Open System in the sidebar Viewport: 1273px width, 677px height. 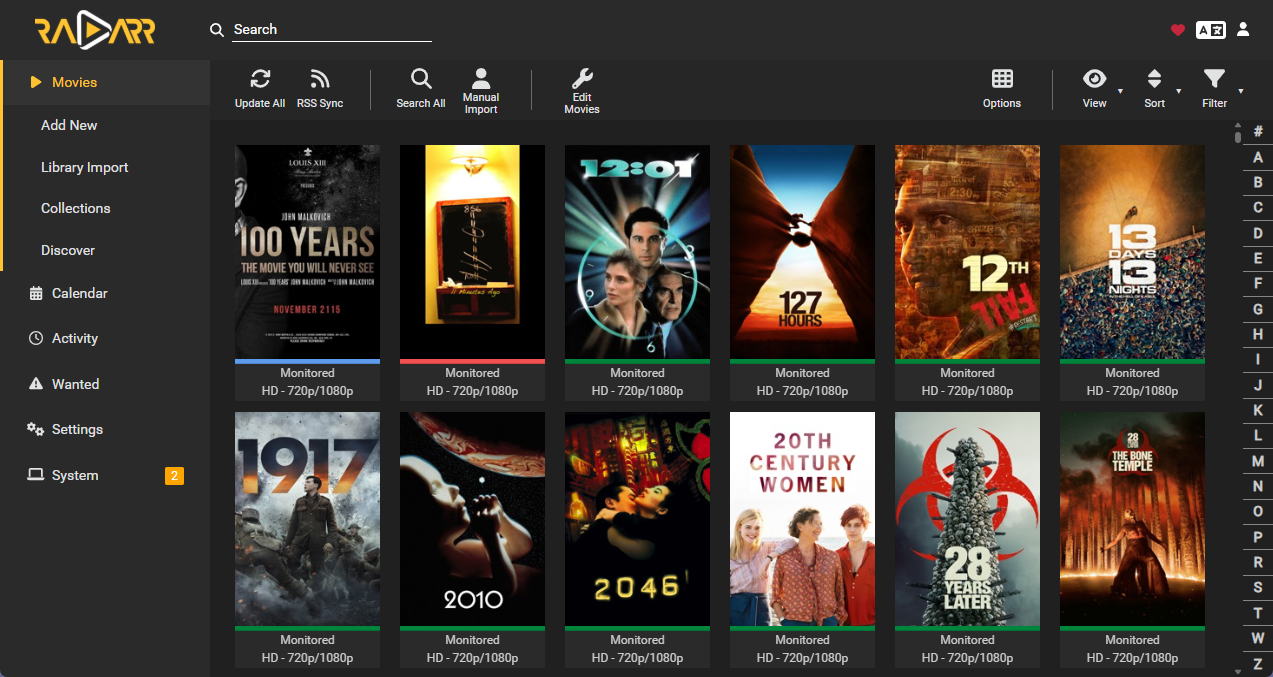105,475
